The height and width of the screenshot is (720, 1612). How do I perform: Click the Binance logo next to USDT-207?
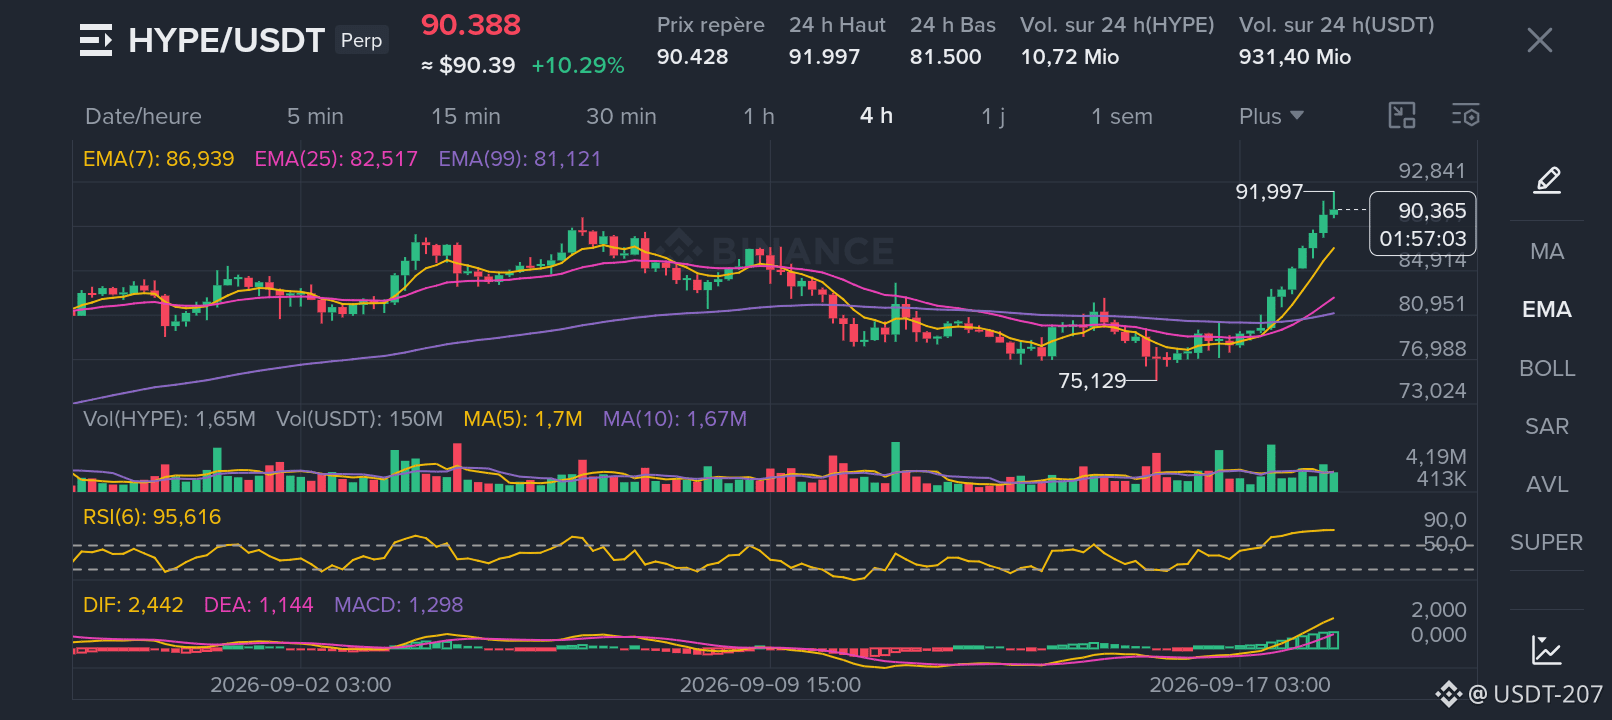click(x=1449, y=694)
